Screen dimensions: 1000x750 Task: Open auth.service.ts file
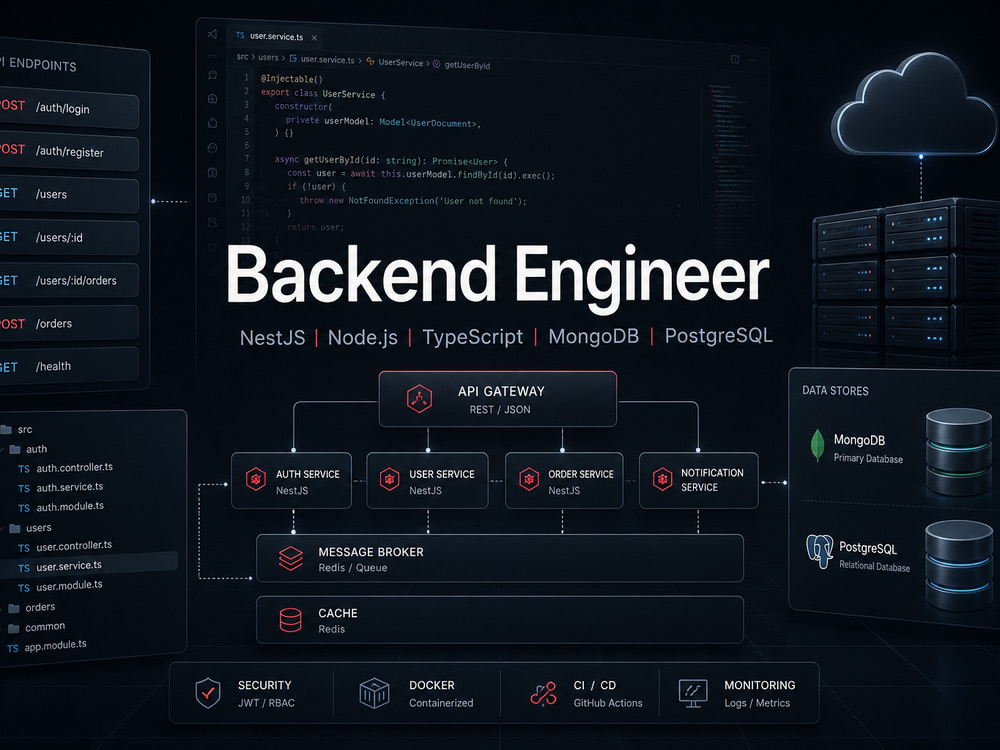61,487
